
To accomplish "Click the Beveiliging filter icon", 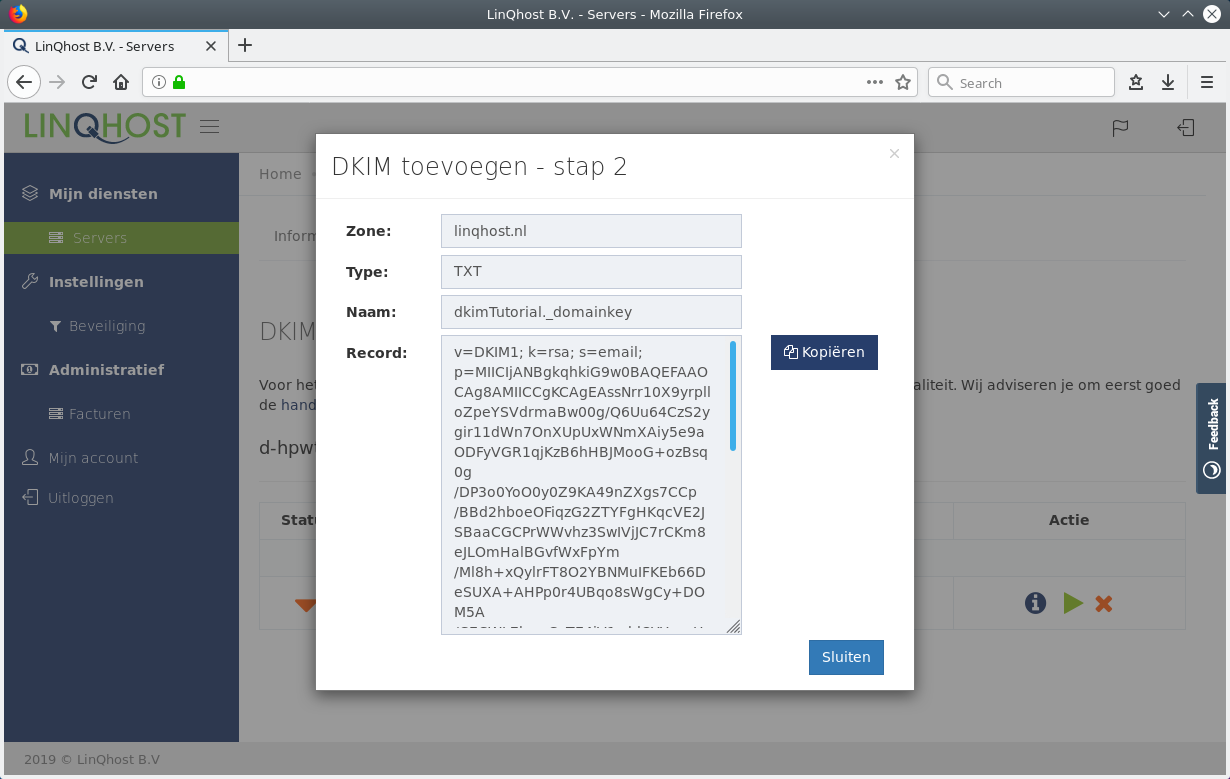I will tap(56, 326).
